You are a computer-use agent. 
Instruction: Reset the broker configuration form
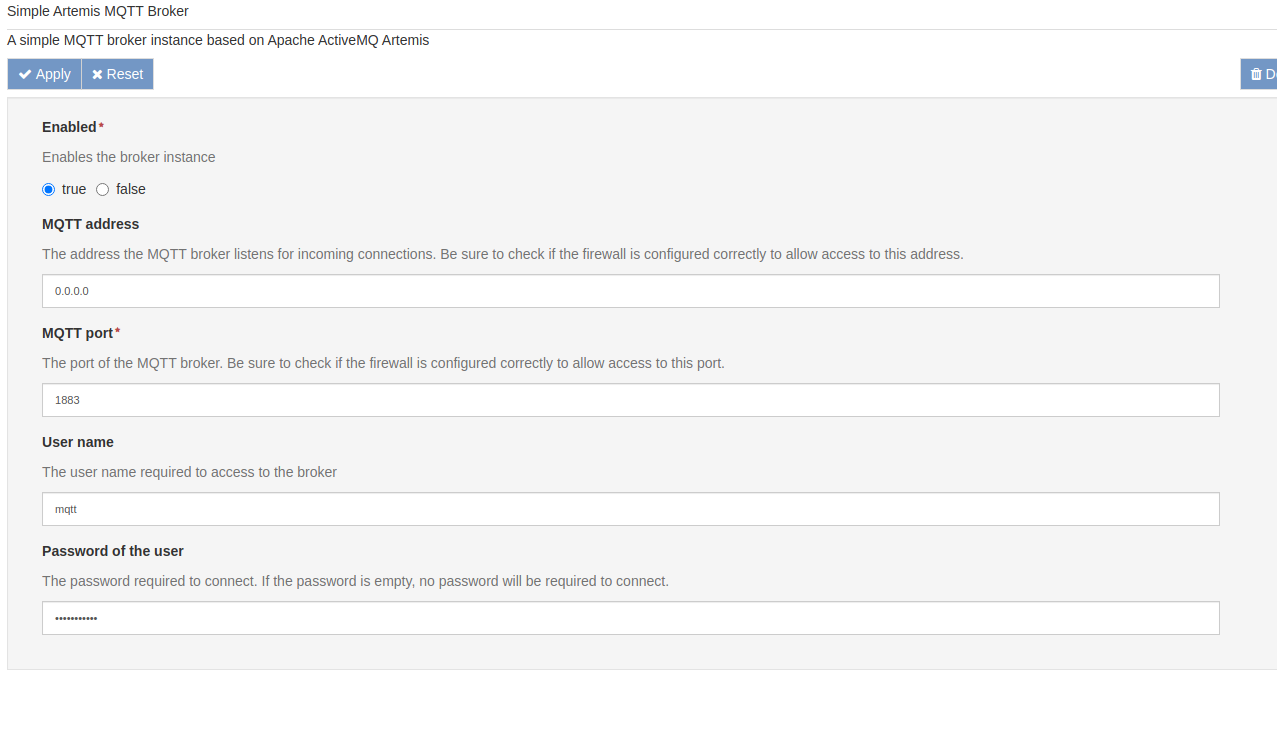[117, 73]
